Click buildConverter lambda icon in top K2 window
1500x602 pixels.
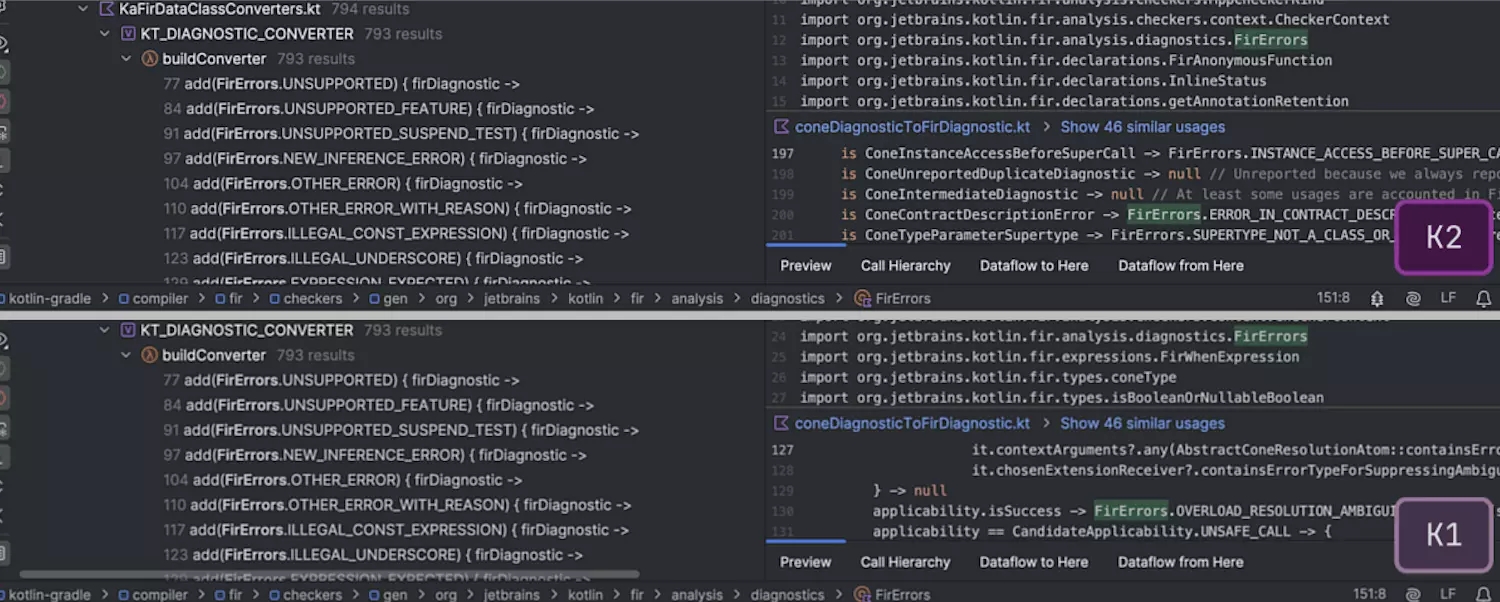[150, 59]
